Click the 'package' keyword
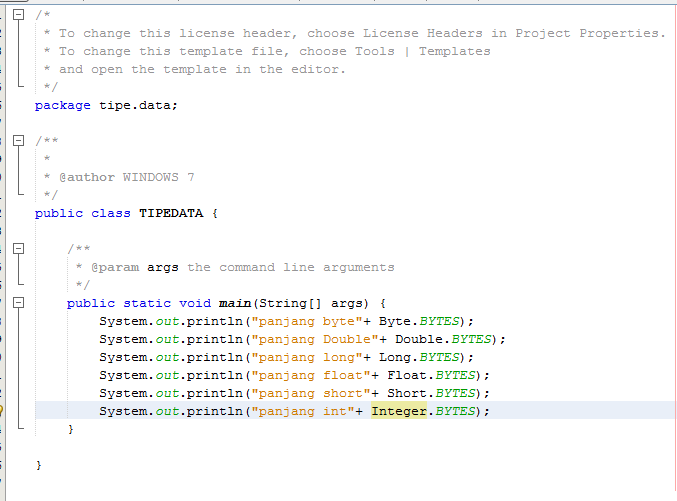The image size is (677, 501). point(63,106)
